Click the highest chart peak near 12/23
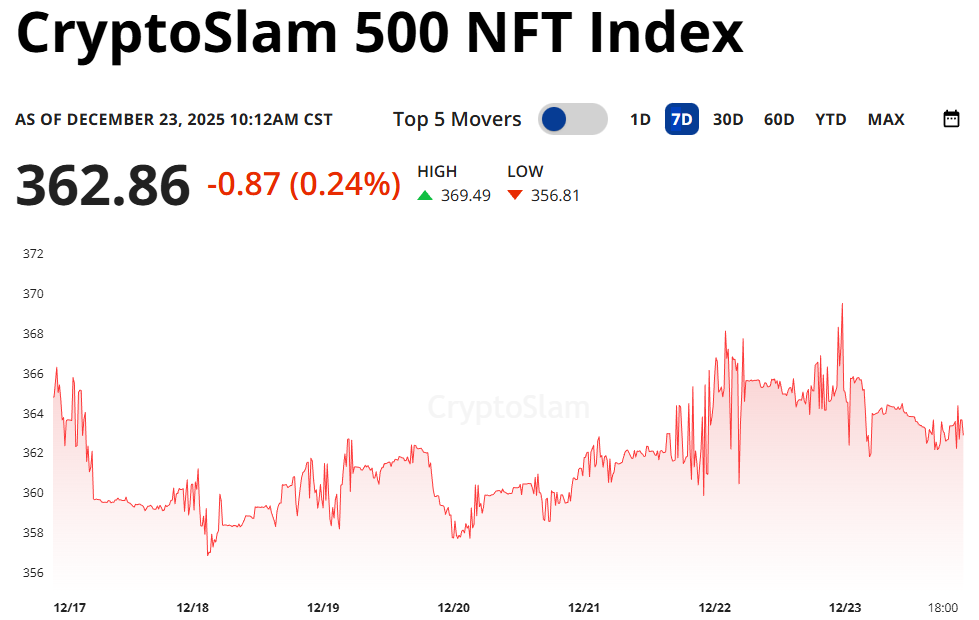Screen dimensions: 979x620 [x=842, y=305]
